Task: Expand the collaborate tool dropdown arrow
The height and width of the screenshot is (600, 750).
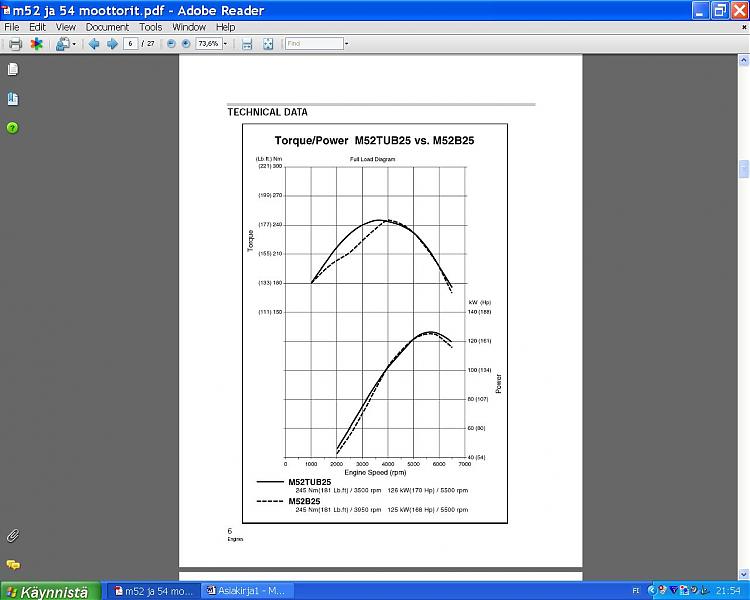Action: click(74, 44)
